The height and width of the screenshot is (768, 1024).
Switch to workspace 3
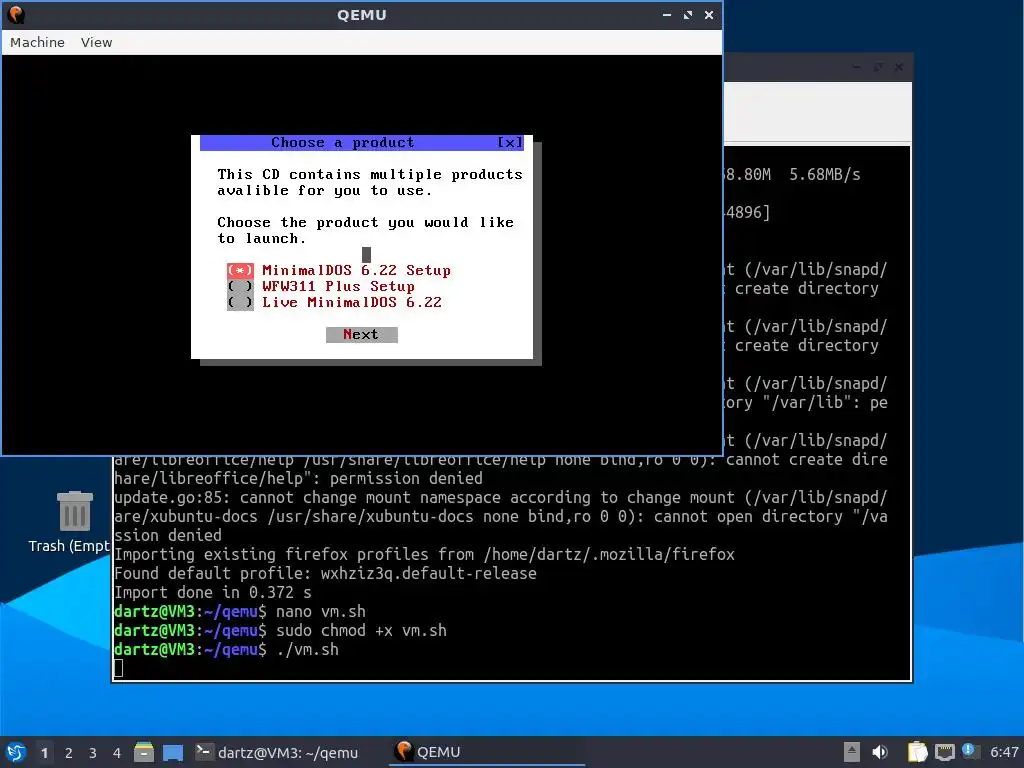tap(93, 753)
